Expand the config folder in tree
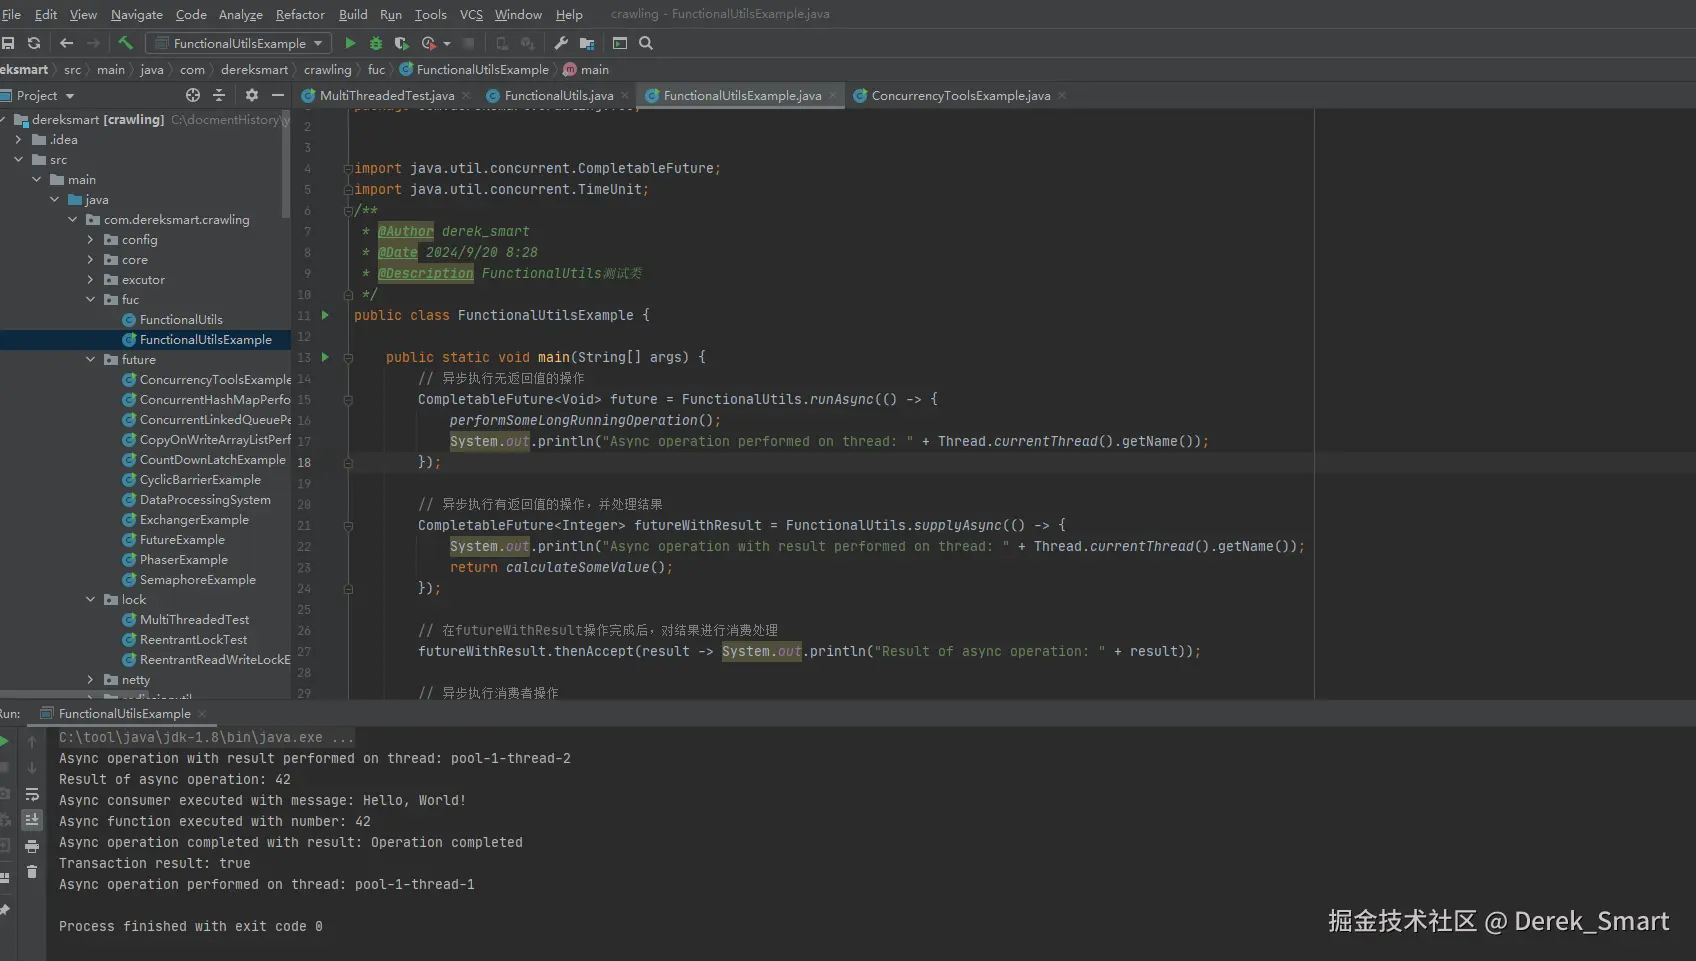This screenshot has width=1696, height=961. coord(91,240)
